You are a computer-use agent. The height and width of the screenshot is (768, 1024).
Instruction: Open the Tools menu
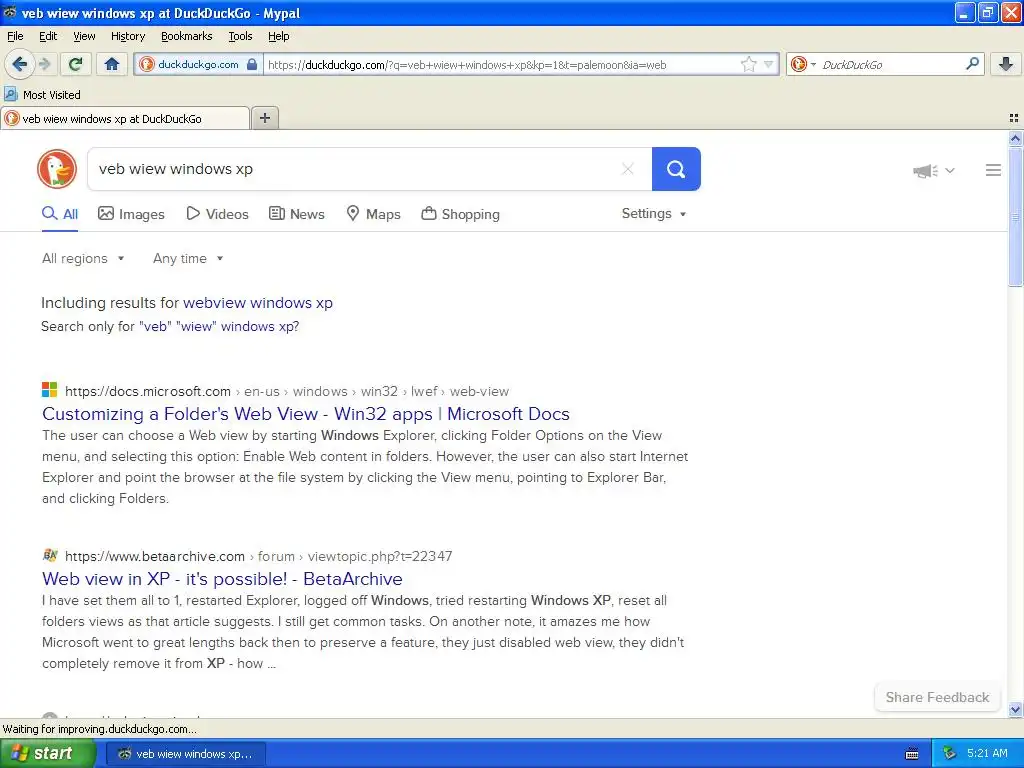point(240,36)
